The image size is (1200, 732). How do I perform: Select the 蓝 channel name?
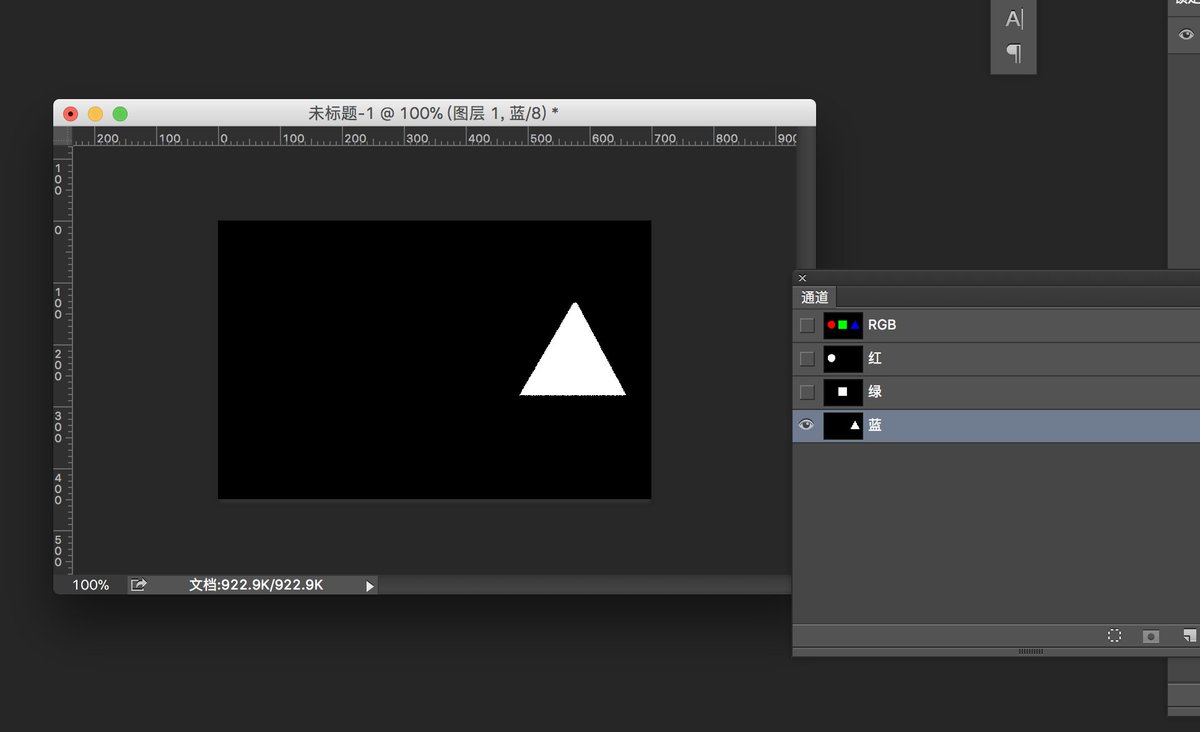(875, 425)
